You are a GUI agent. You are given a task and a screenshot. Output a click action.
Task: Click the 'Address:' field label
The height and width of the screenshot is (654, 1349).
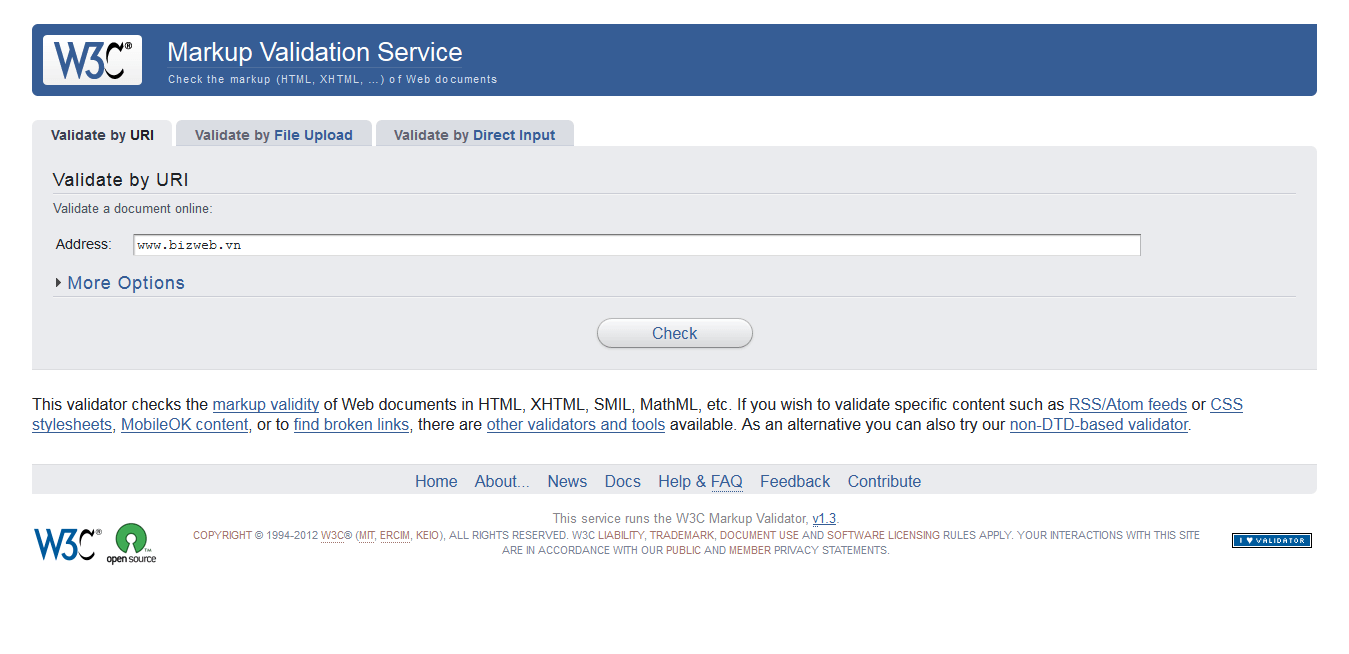pos(84,244)
